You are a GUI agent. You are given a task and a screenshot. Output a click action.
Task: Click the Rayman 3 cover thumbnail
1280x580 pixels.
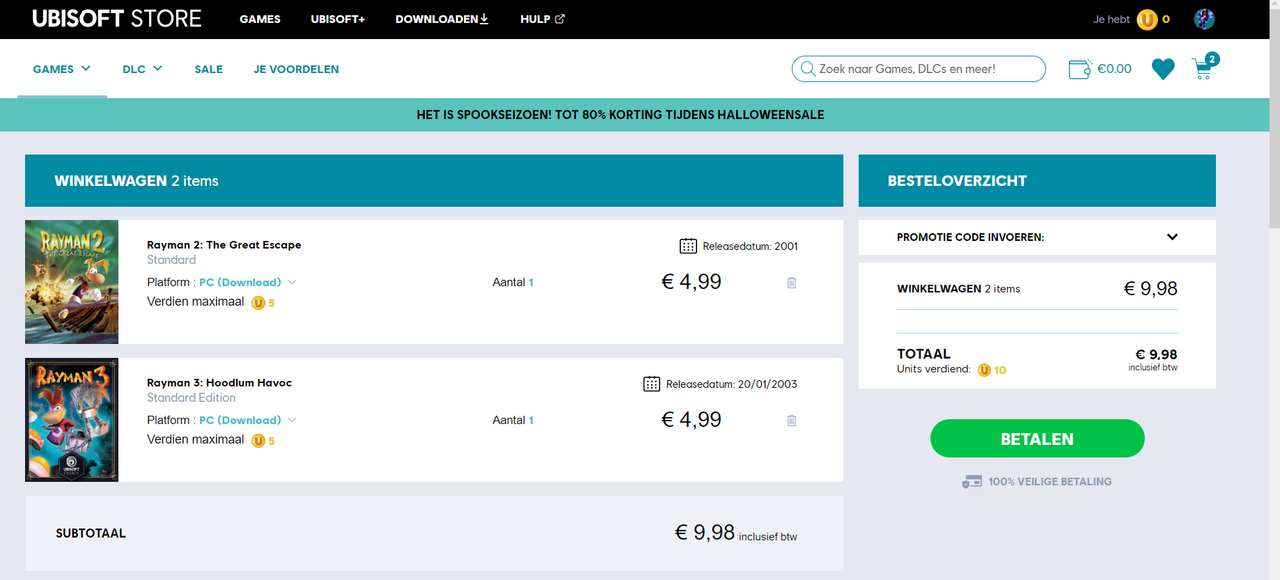point(72,420)
